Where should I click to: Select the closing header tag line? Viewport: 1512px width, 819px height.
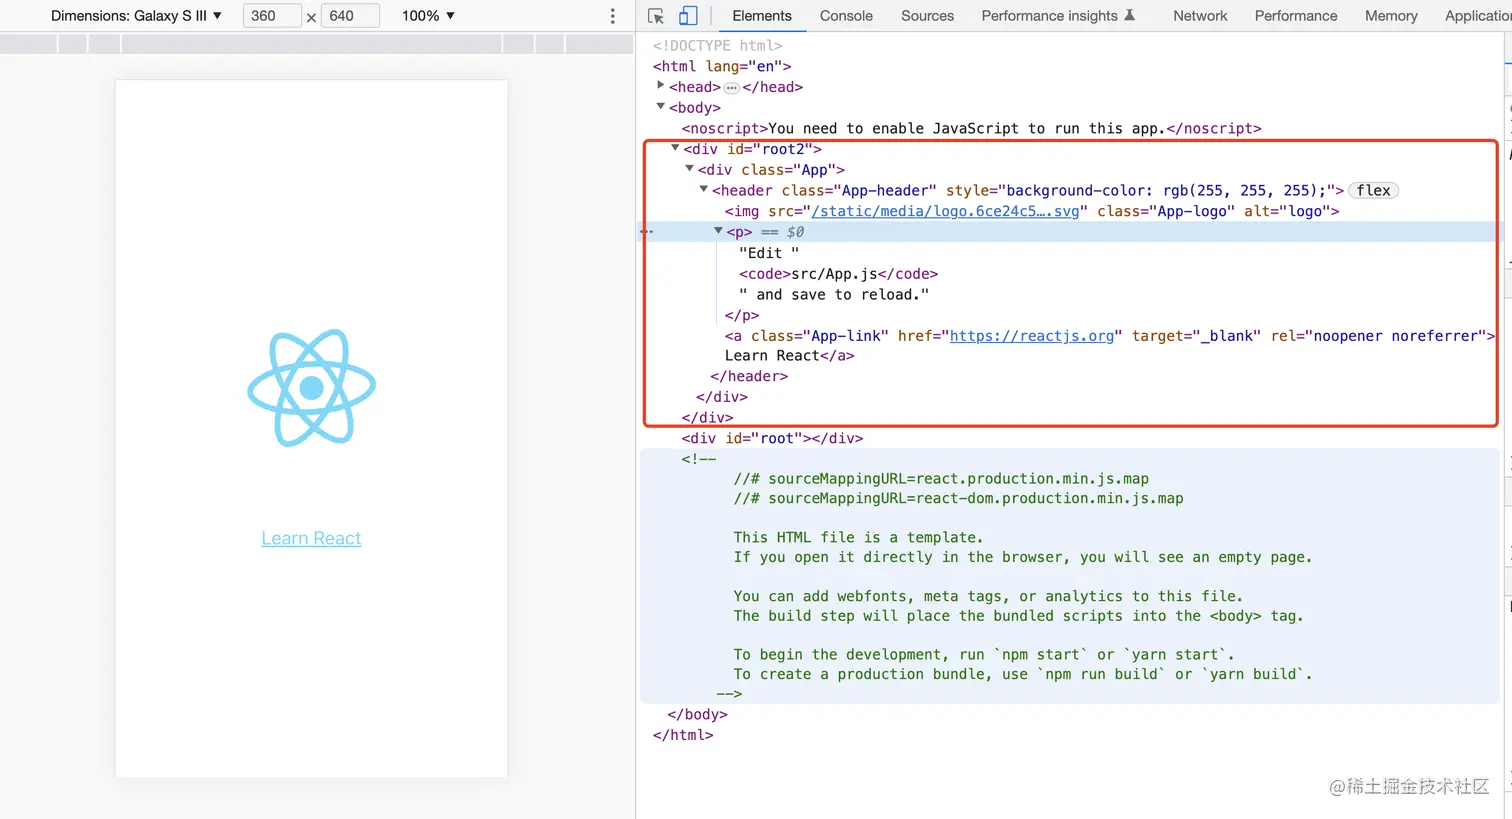pos(749,376)
